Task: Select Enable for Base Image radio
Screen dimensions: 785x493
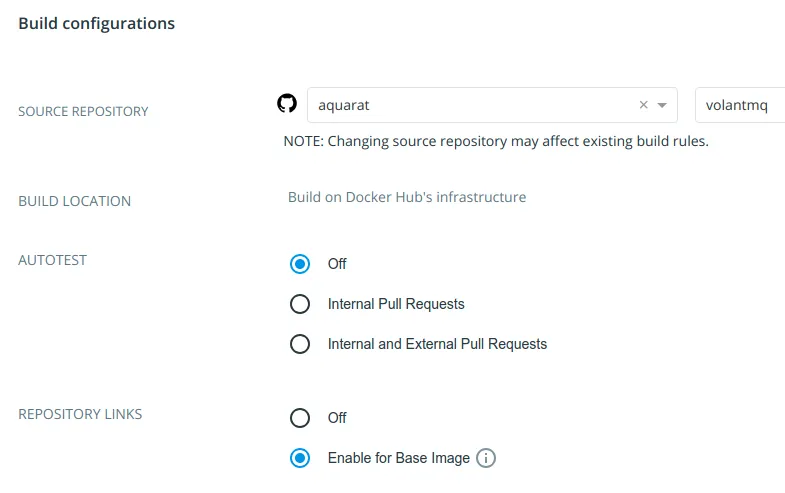Action: 300,458
